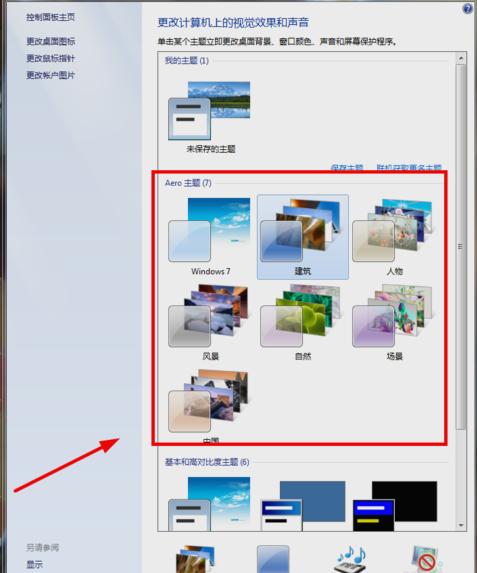The height and width of the screenshot is (573, 477).
Task: Click theme list scroll up arrow
Action: 461,58
